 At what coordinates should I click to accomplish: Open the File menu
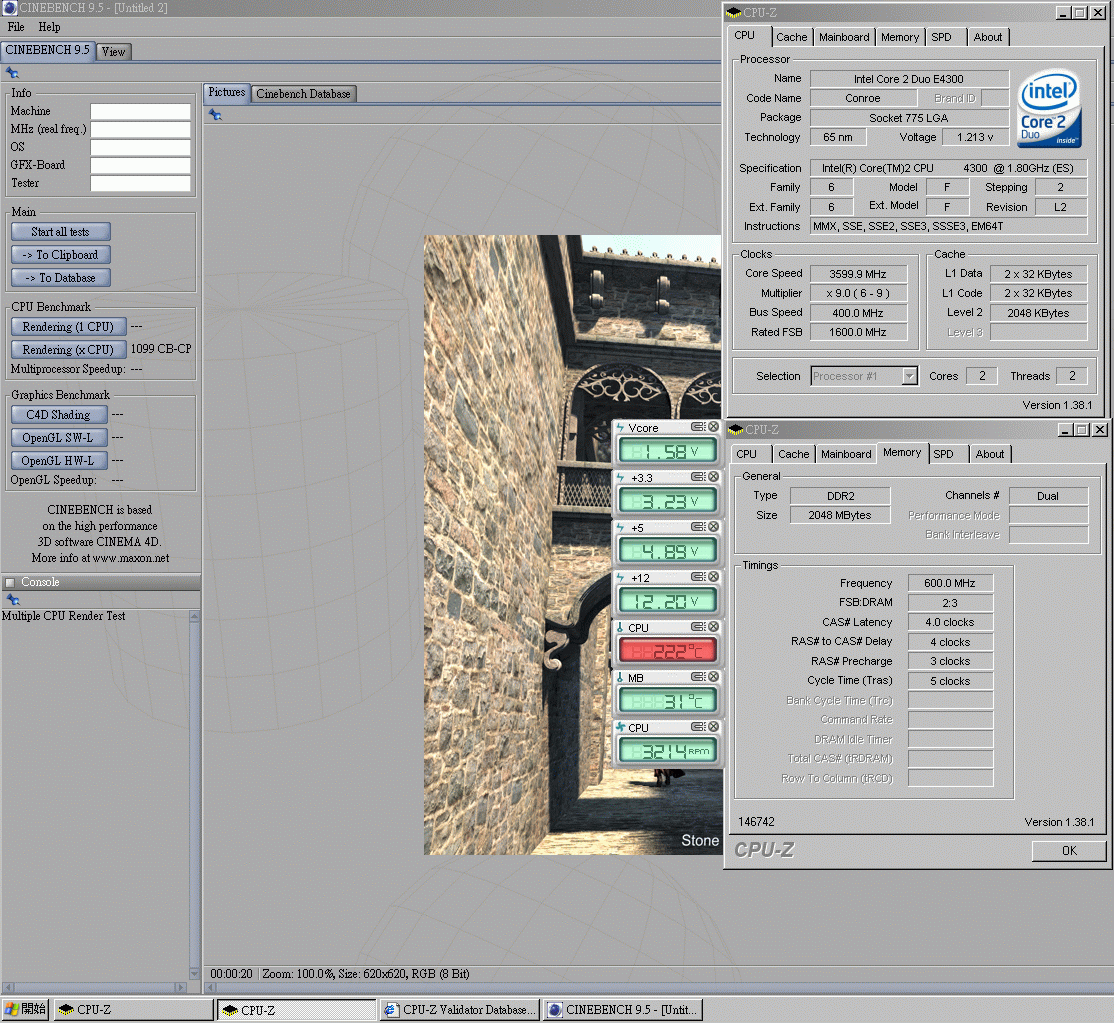(x=16, y=27)
